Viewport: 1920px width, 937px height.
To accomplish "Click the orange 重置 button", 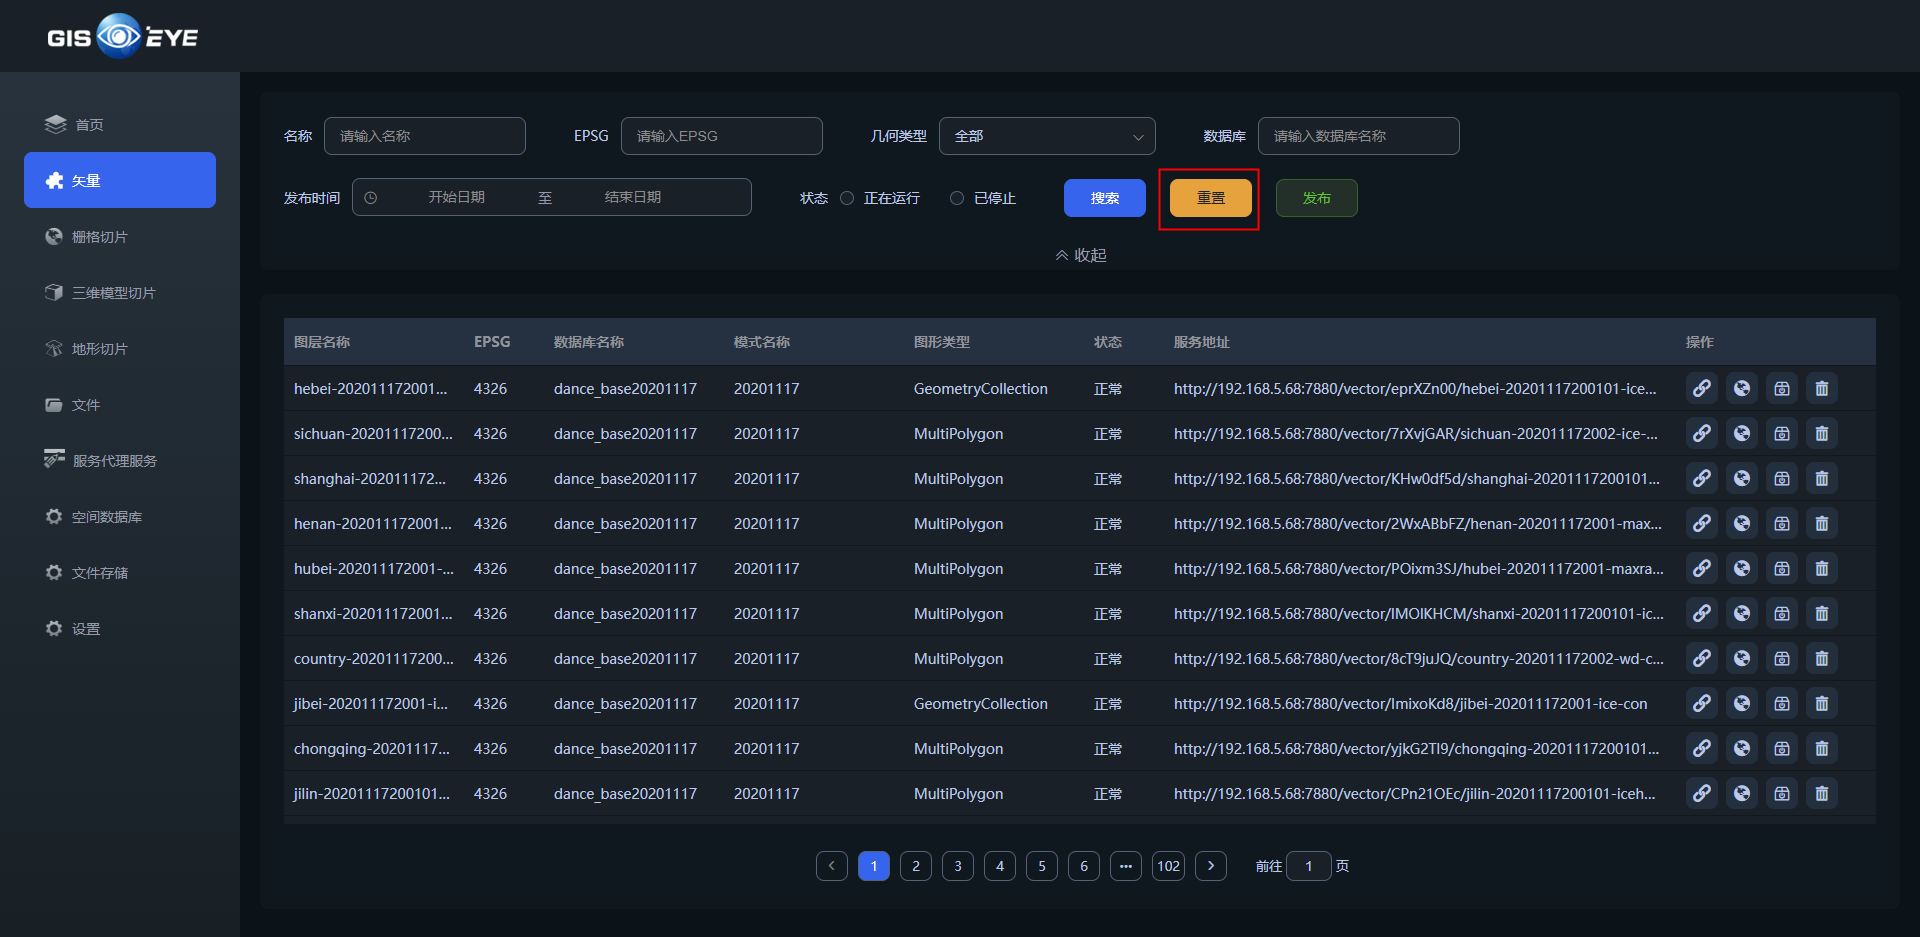I will pos(1211,198).
